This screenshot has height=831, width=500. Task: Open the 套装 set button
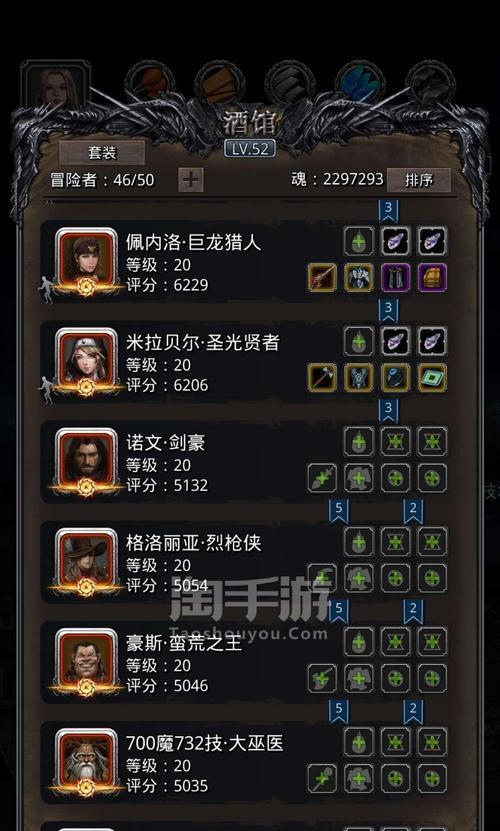coord(101,153)
